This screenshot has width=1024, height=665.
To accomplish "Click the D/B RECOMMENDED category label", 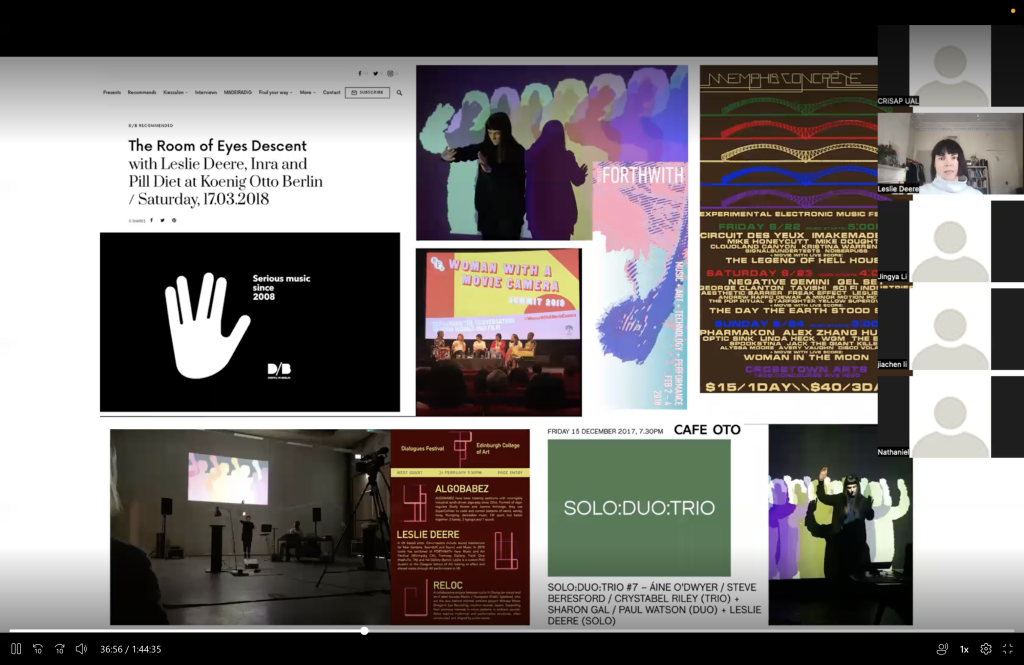I will click(151, 125).
